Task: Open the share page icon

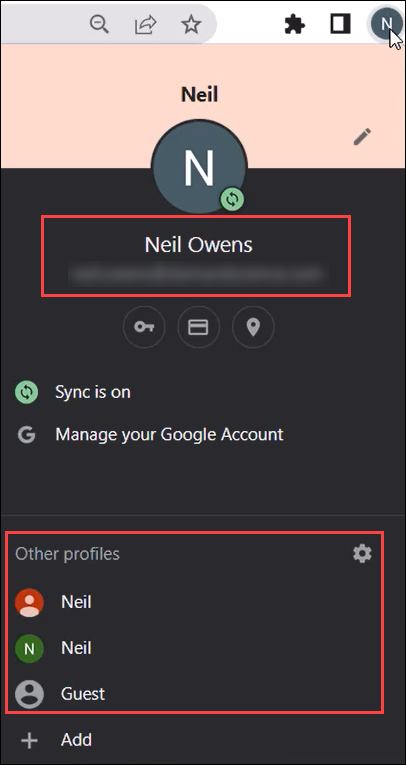Action: (x=145, y=24)
